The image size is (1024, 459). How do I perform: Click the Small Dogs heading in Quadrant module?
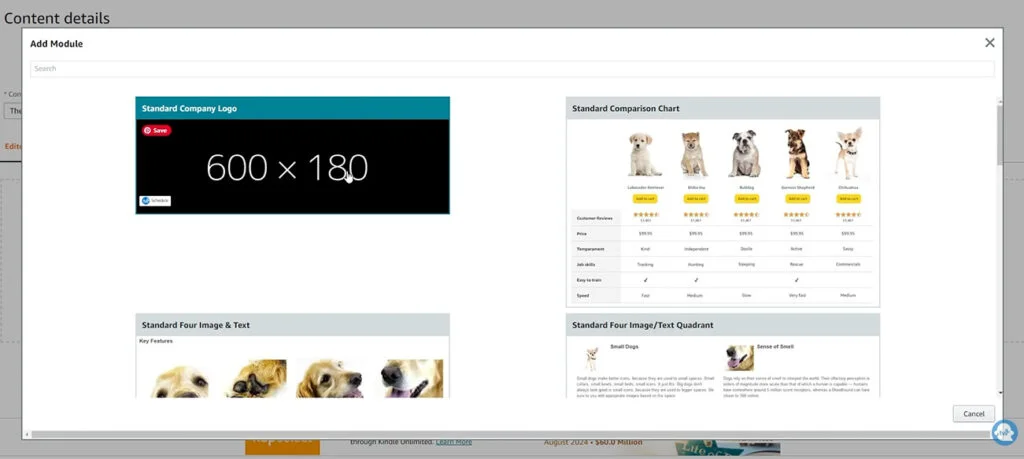(x=624, y=347)
